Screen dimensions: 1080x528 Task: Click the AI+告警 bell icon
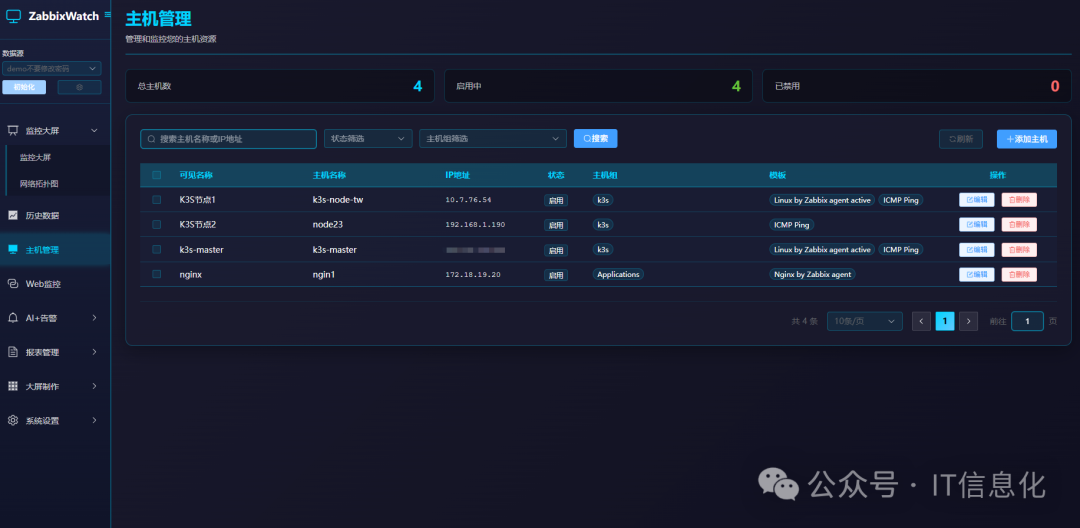point(13,318)
